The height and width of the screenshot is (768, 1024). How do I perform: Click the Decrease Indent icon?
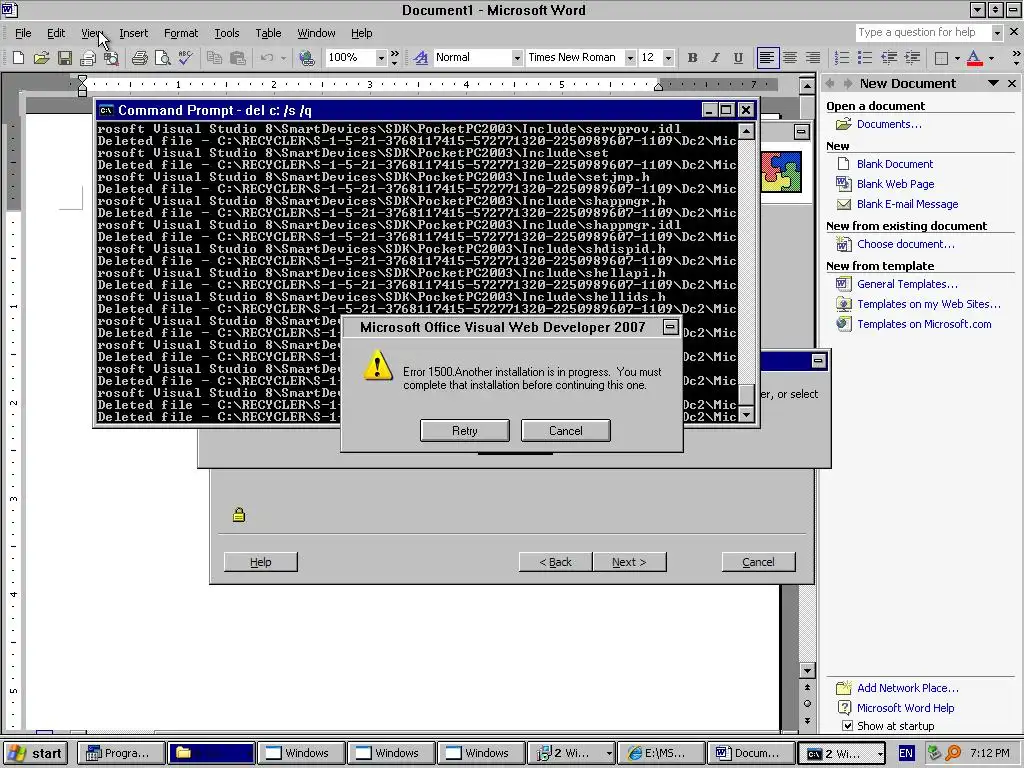coord(889,58)
